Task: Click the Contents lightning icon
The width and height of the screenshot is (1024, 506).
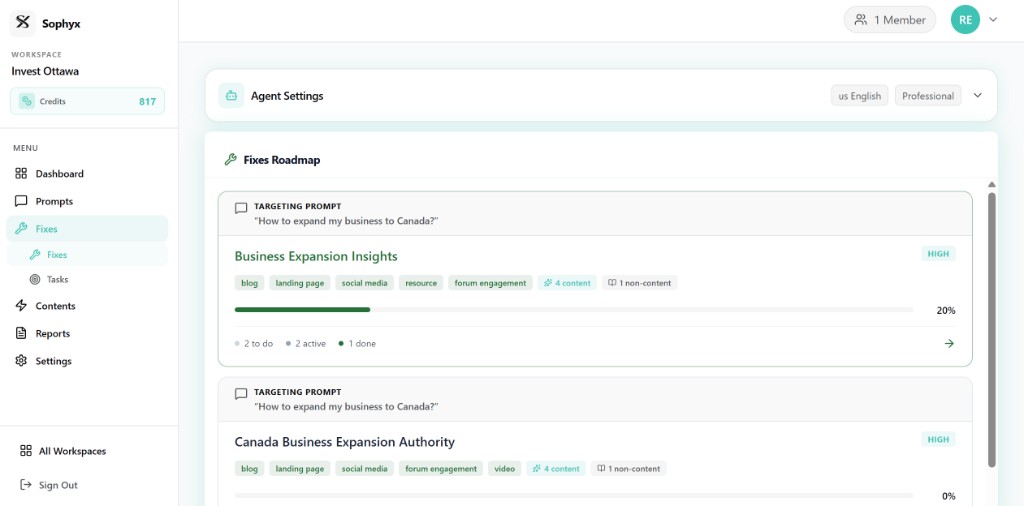Action: 21,306
